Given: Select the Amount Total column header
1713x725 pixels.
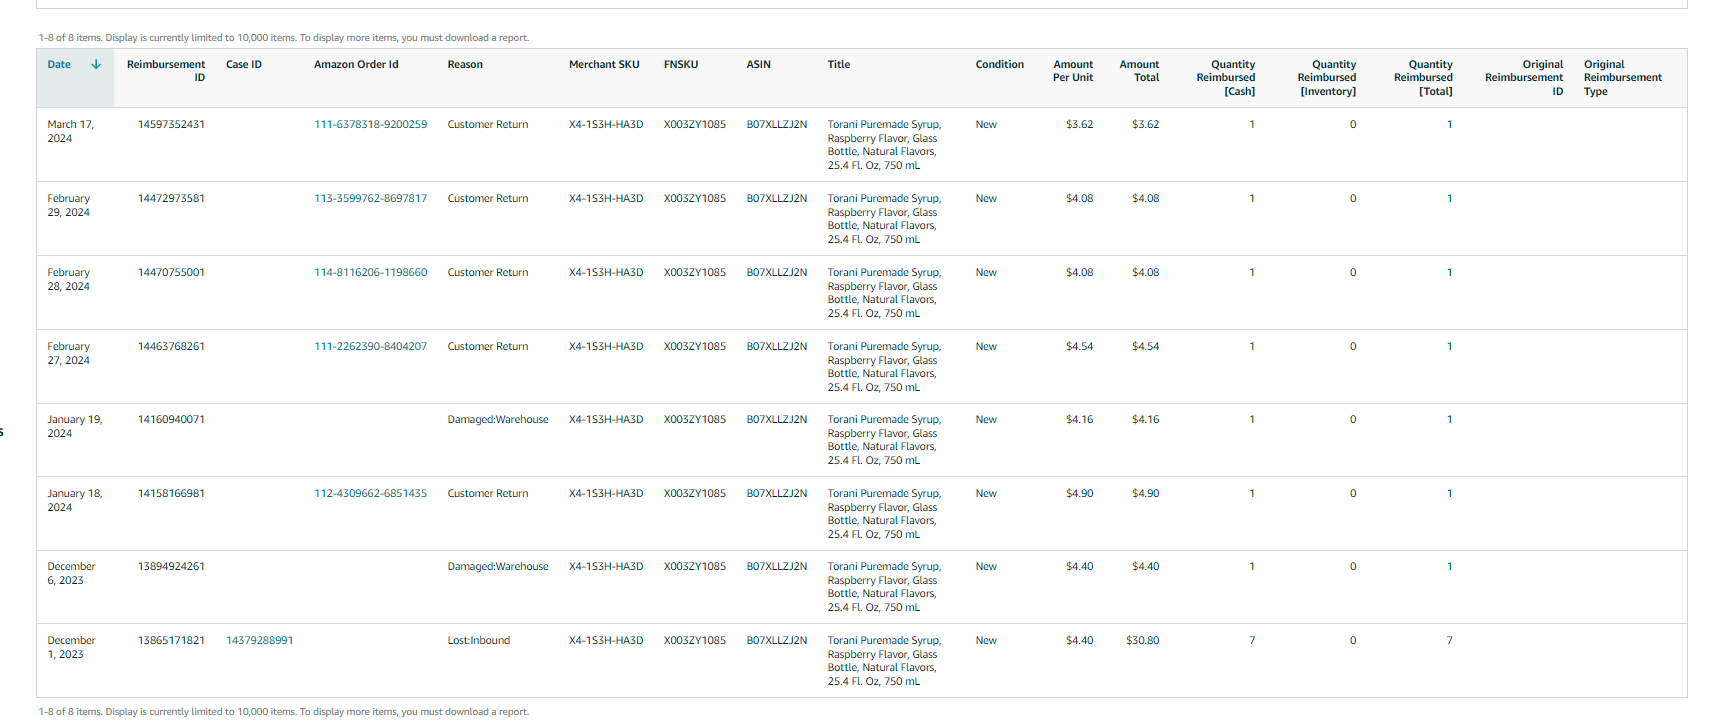Looking at the screenshot, I should point(1139,71).
